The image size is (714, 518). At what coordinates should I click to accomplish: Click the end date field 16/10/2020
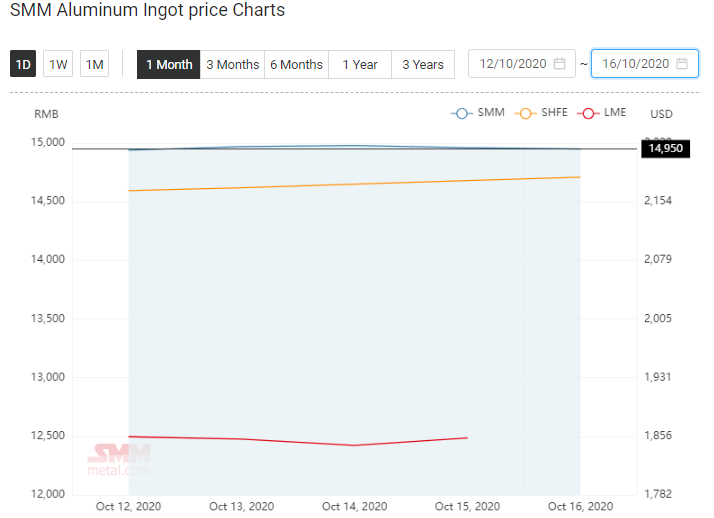[644, 64]
